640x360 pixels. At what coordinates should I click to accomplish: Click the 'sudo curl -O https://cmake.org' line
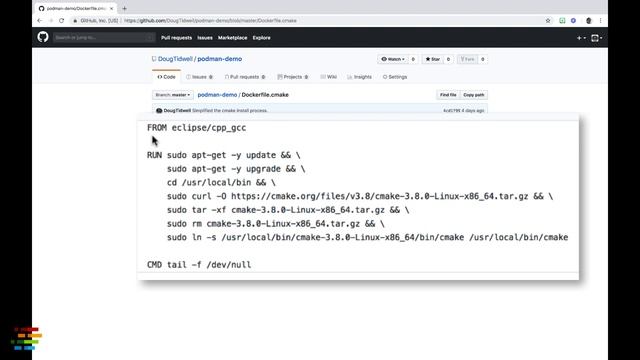360,196
